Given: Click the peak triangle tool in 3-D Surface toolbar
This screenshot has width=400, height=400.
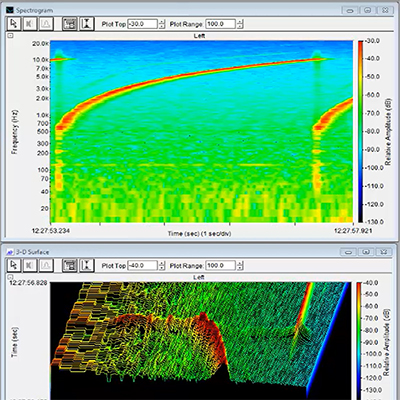Looking at the screenshot, I should (46, 265).
